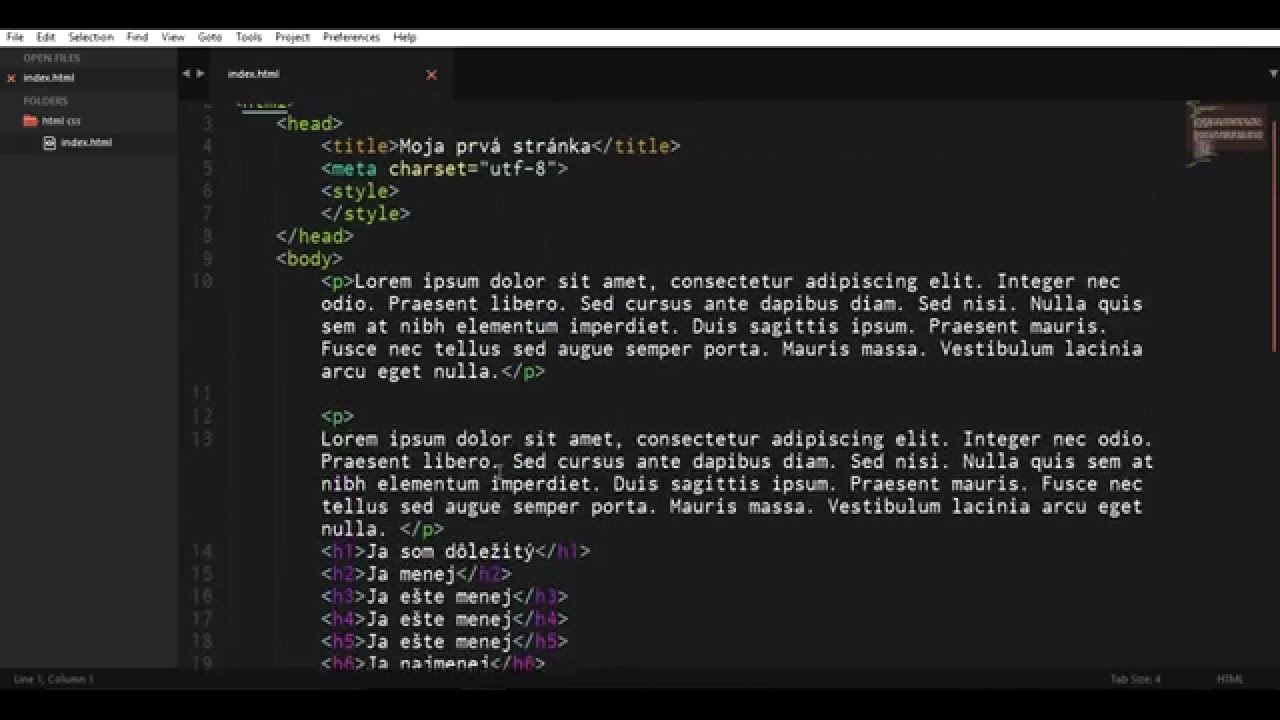The width and height of the screenshot is (1280, 720).
Task: Click the opening style tag
Action: tap(360, 191)
